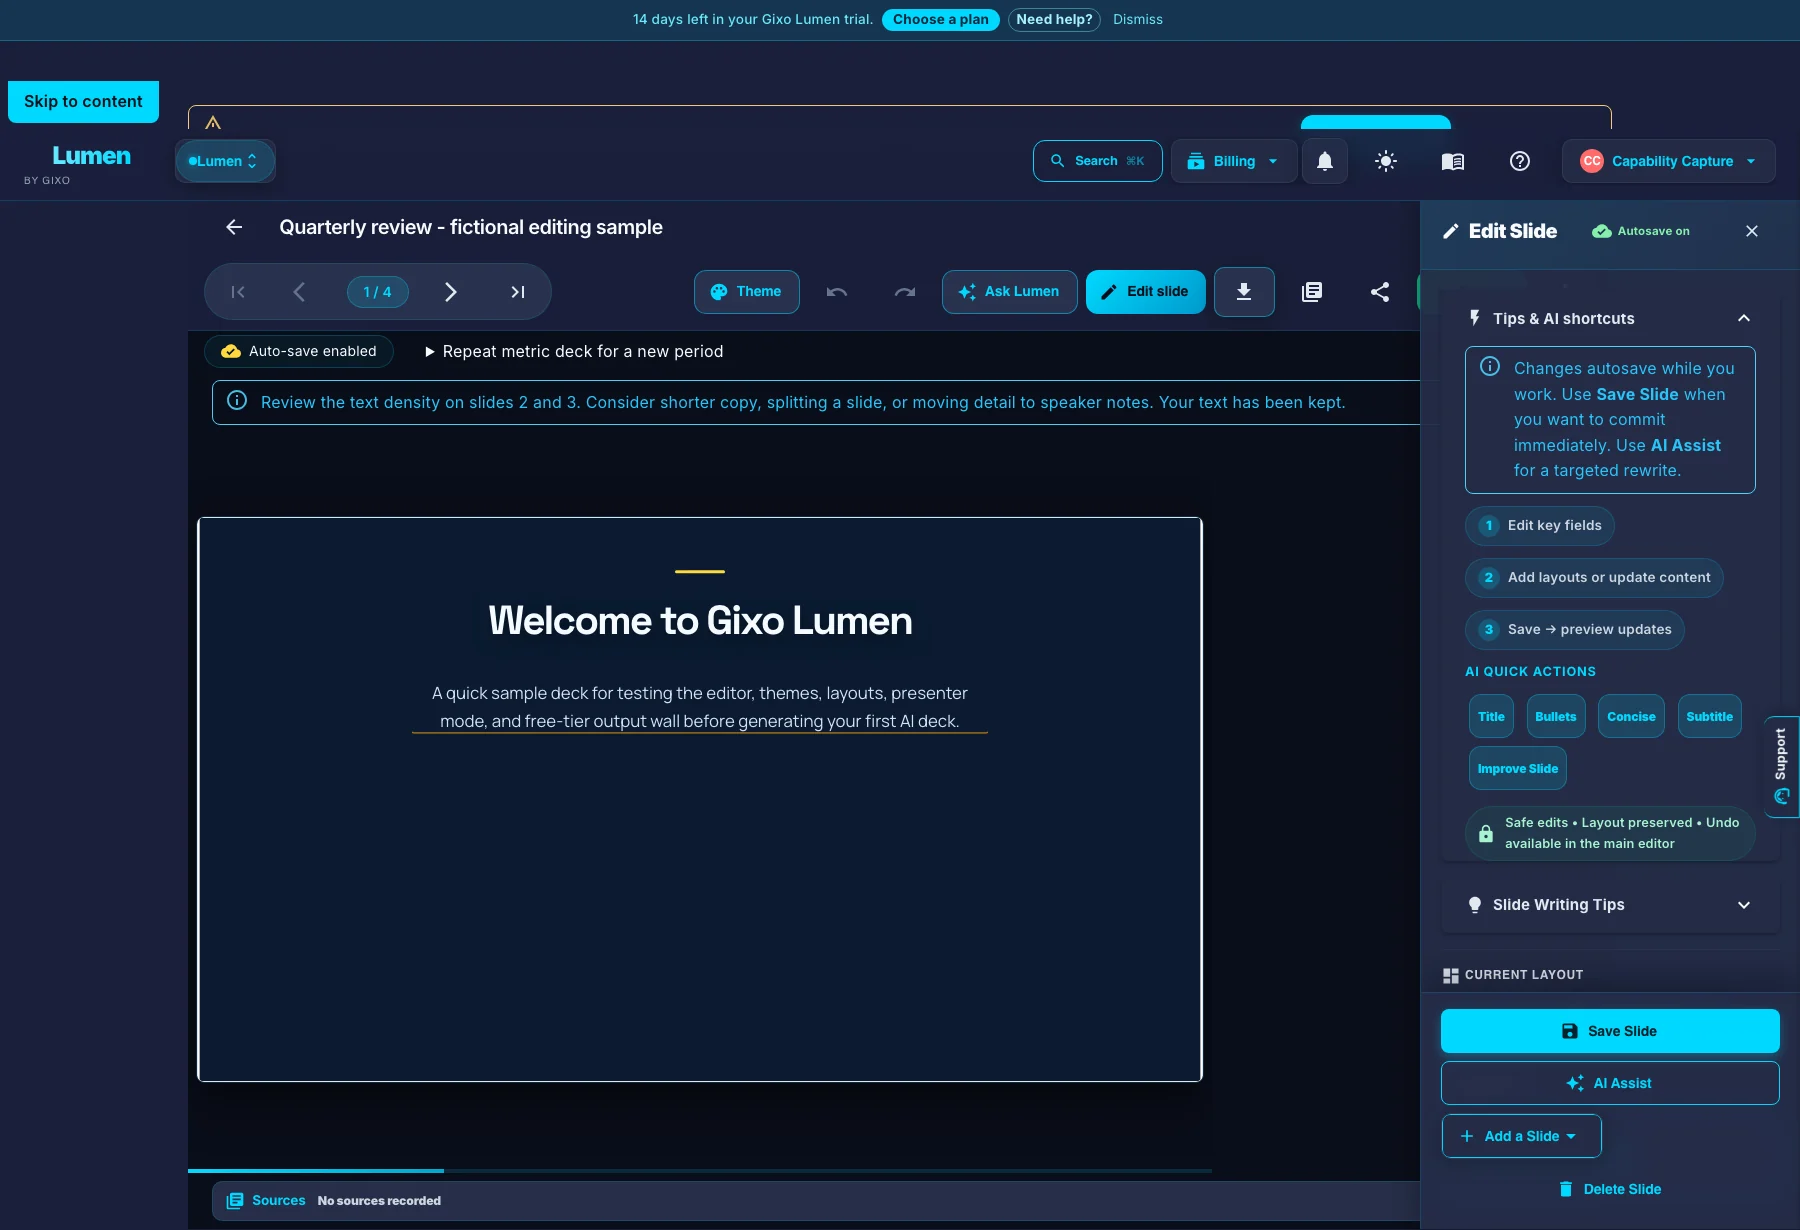Viewport: 1800px width, 1230px height.
Task: Click the Auto-save enabled chip
Action: [x=299, y=351]
